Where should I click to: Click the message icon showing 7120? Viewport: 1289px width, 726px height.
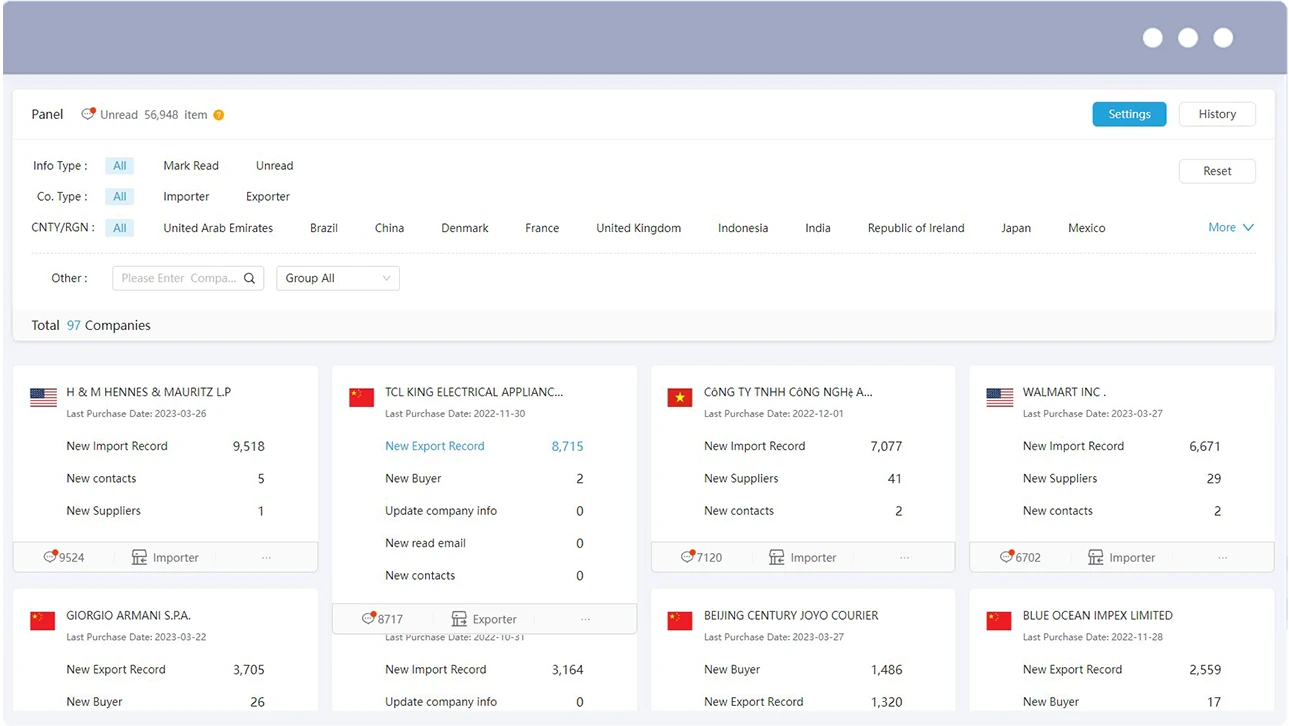688,557
